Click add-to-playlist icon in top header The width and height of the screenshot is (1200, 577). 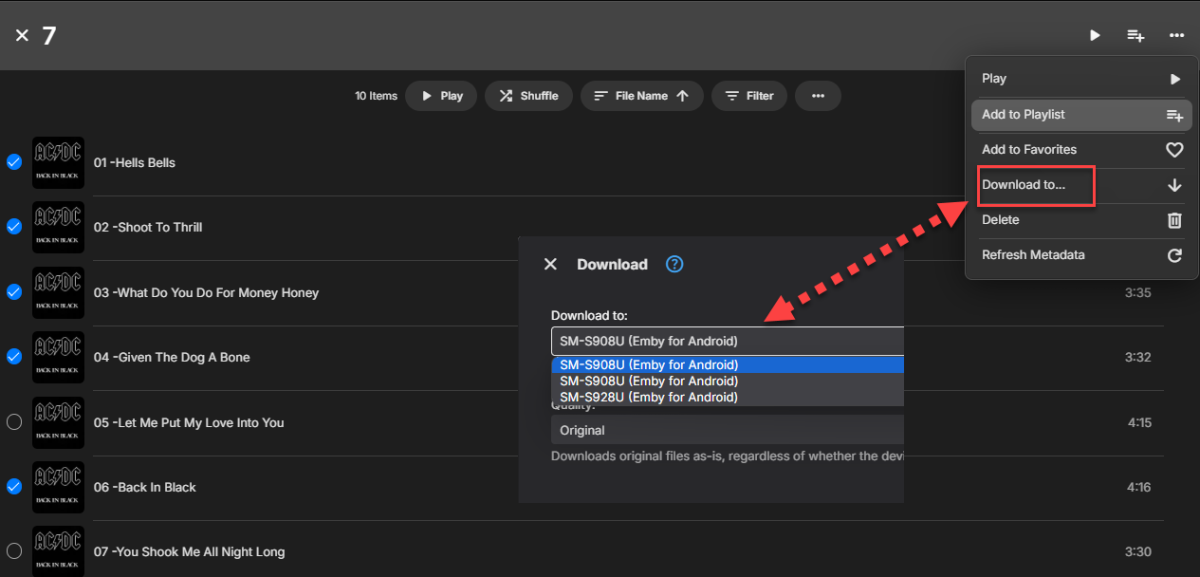[x=1136, y=35]
